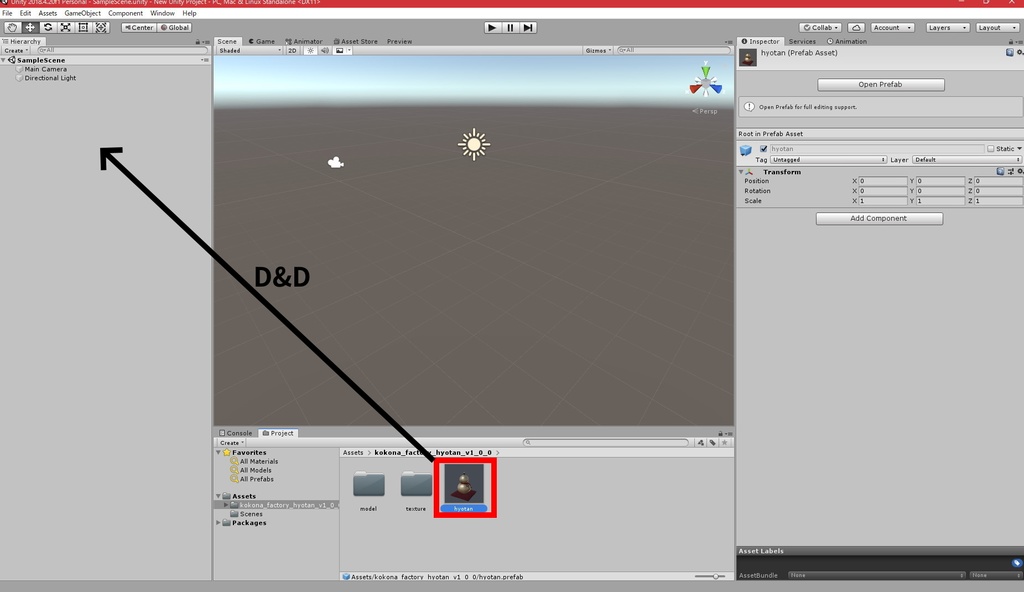Click the prefab header help icon
Viewport: 1024px width, 592px height.
point(1010,52)
